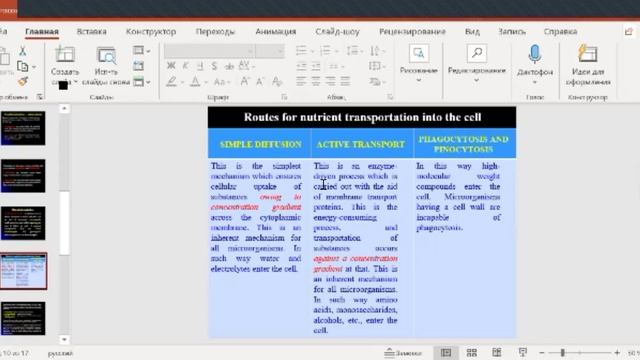Expand the Copy options arrow
640x360 pixels.
pyautogui.click(x=34, y=67)
